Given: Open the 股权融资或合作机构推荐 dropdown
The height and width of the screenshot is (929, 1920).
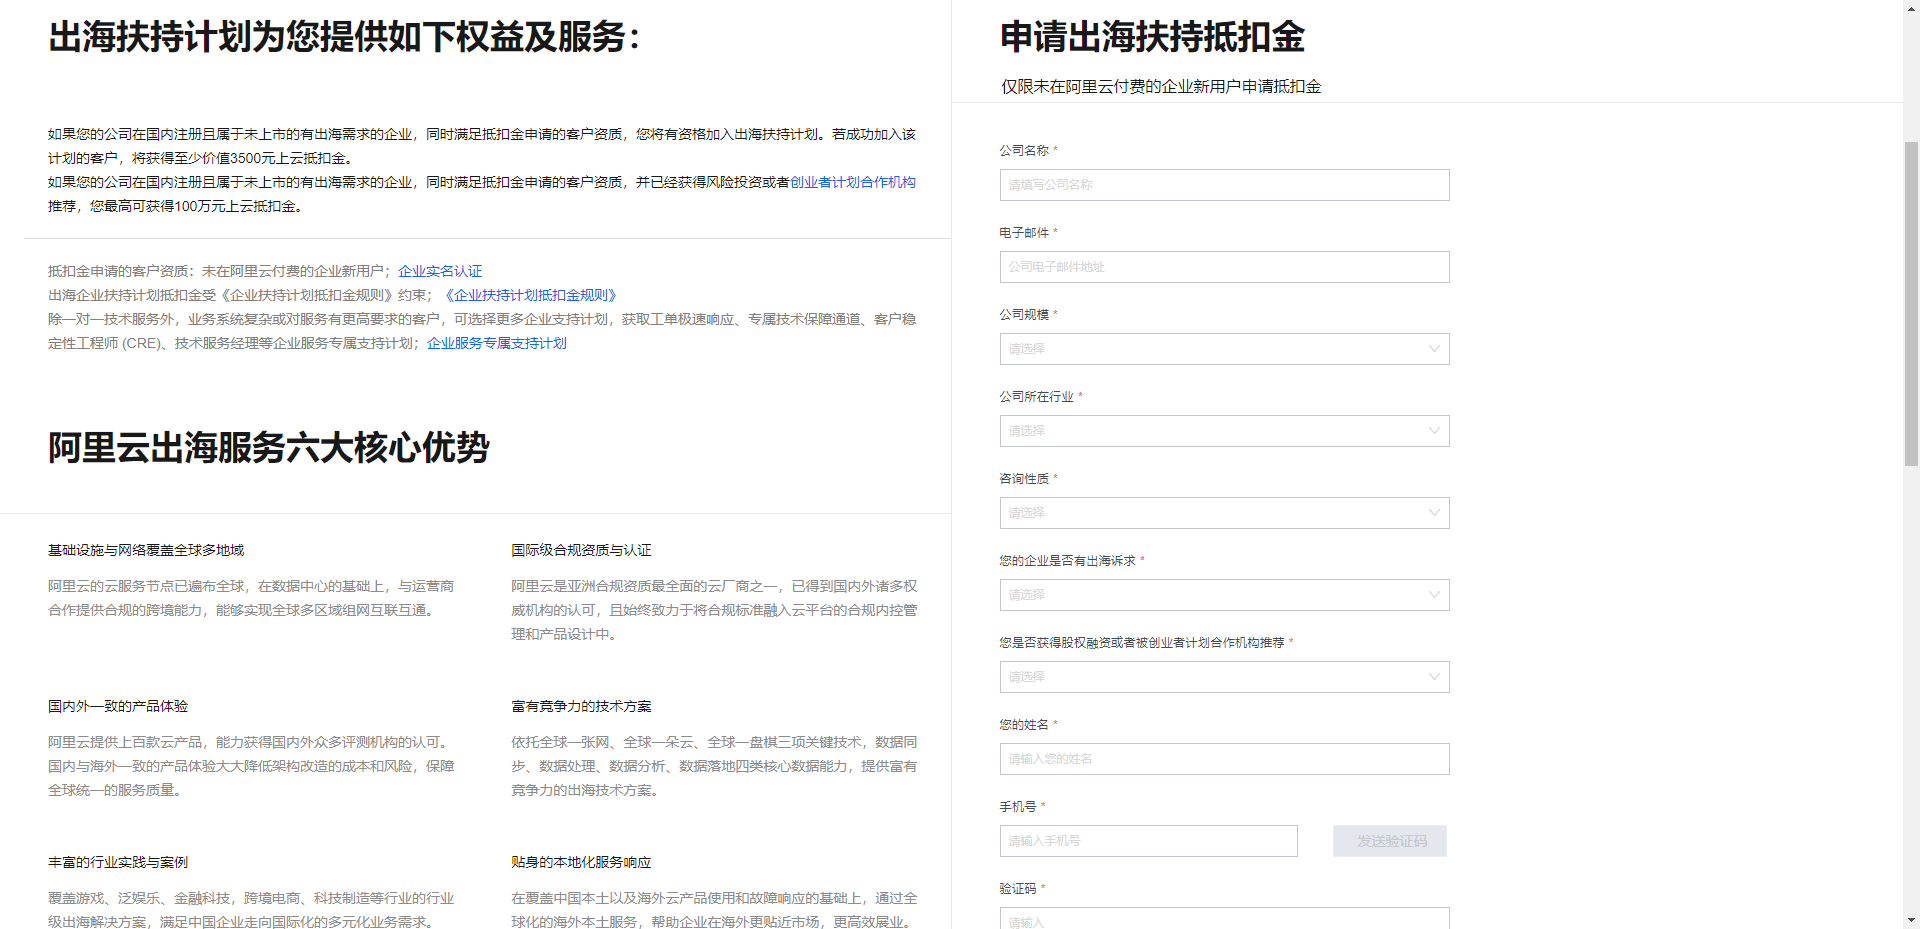Looking at the screenshot, I should coord(1224,677).
